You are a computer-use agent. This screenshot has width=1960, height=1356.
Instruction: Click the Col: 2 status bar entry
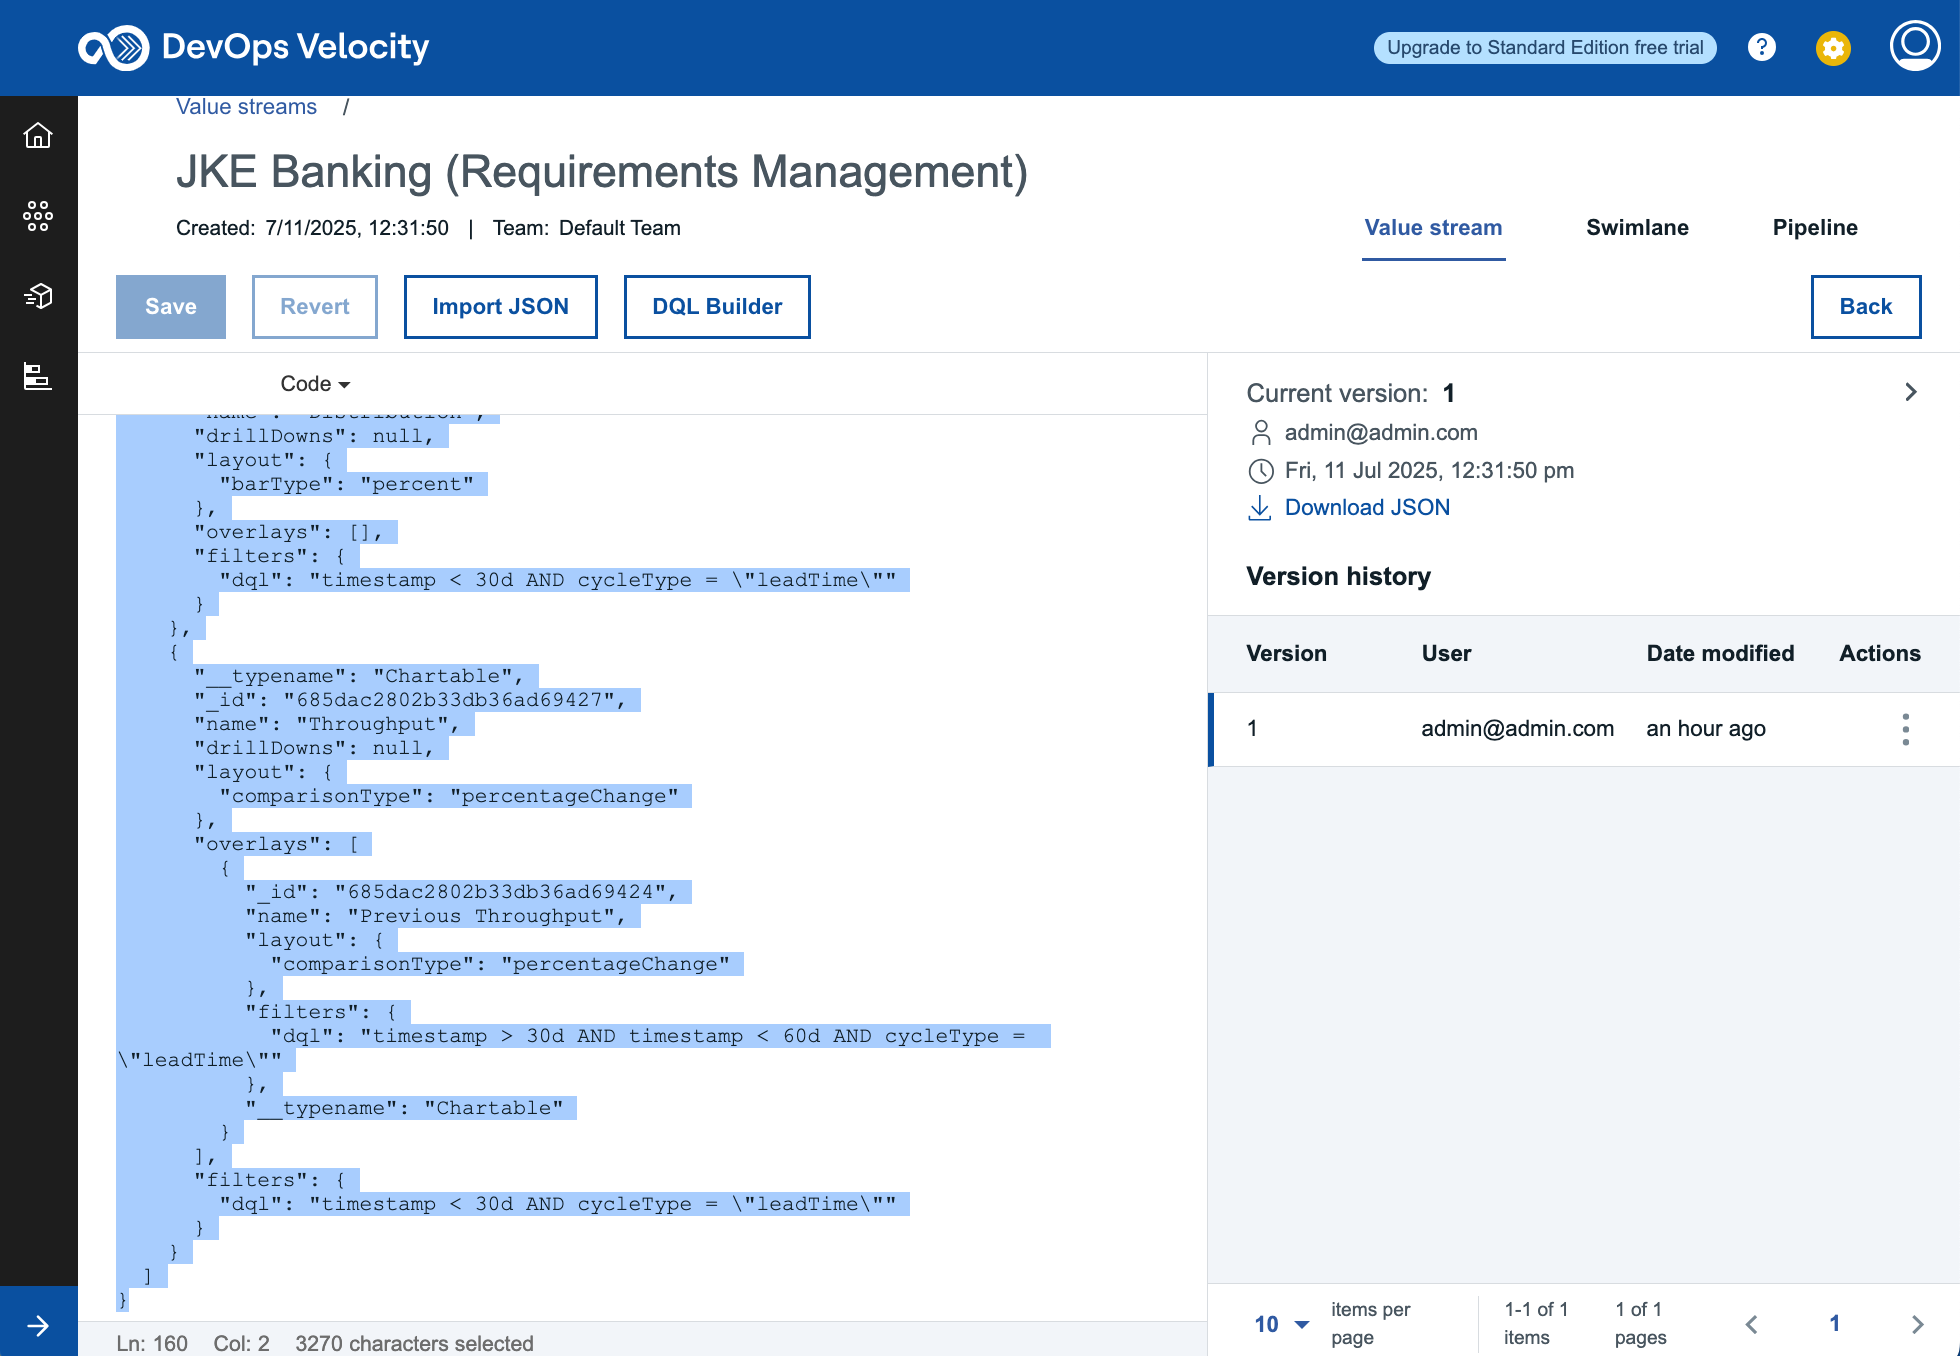coord(242,1343)
